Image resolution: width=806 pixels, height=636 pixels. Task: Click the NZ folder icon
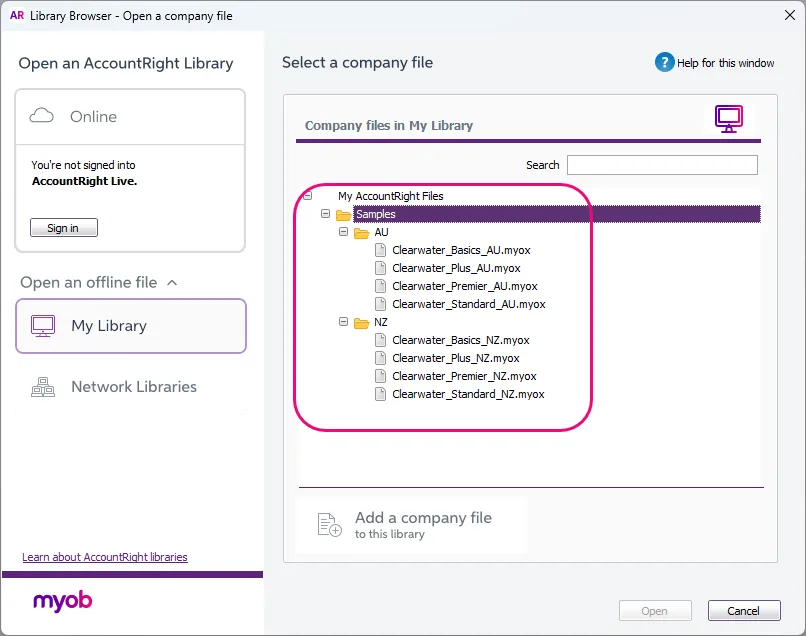point(362,323)
